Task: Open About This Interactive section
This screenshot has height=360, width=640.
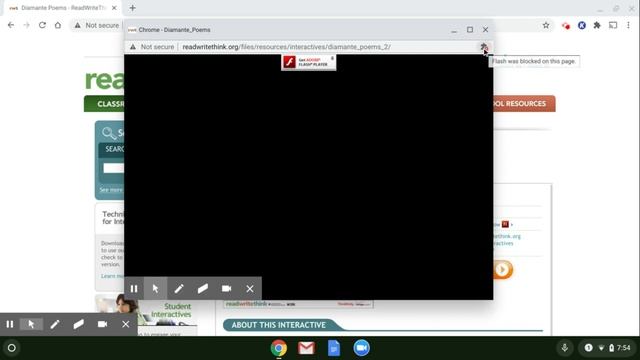Action: coord(279,325)
